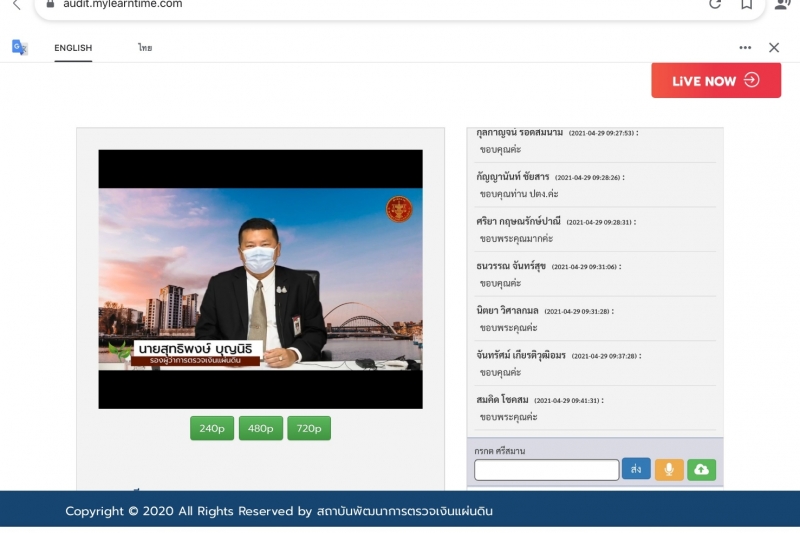Click the green cloud upload button
This screenshot has height=533, width=800.
coord(701,469)
